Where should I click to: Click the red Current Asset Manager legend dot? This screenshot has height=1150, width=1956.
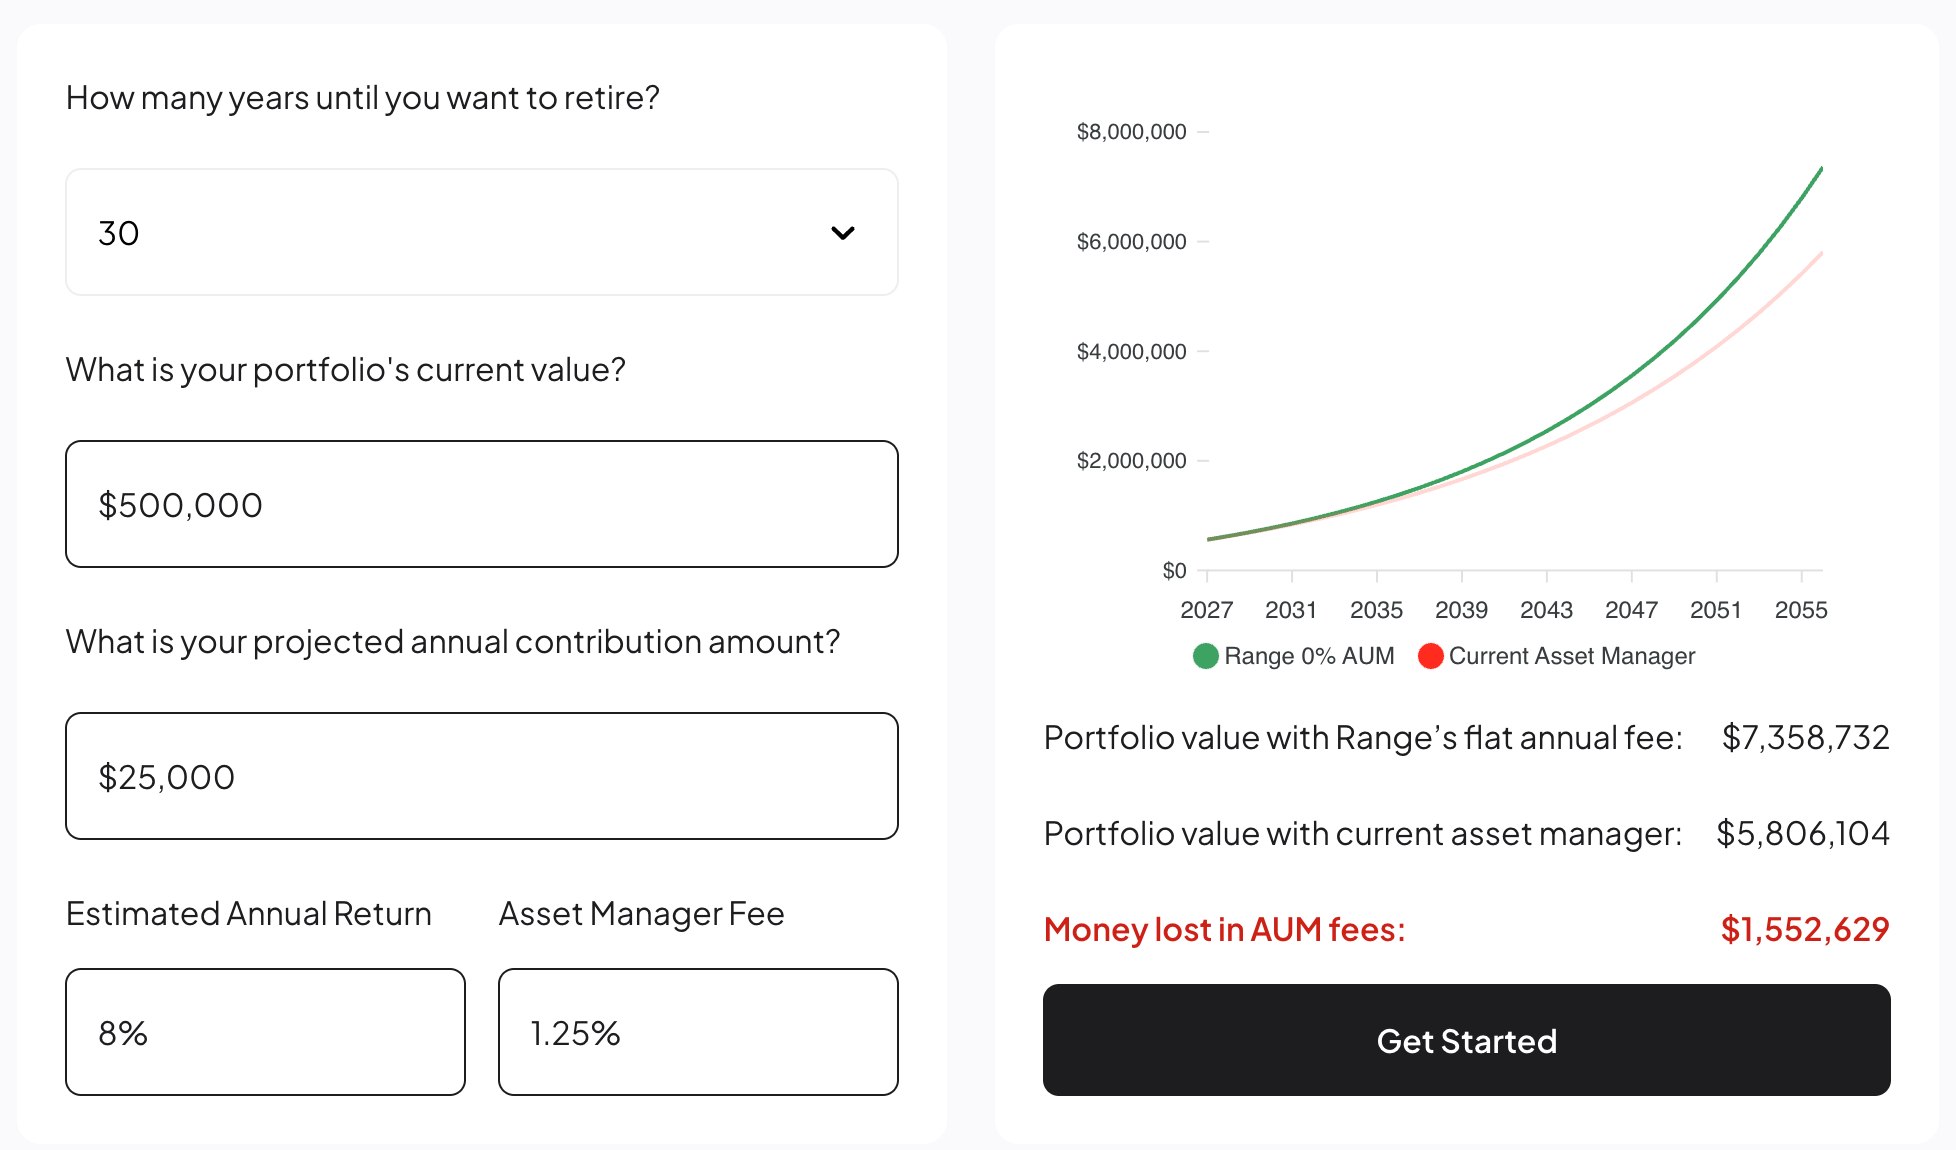(x=1431, y=656)
